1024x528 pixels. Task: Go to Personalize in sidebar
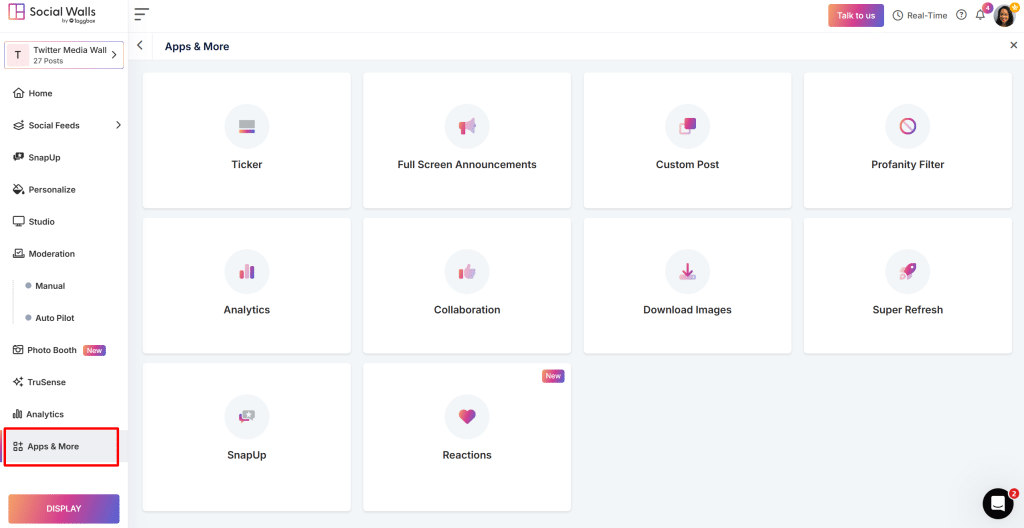pyautogui.click(x=51, y=189)
